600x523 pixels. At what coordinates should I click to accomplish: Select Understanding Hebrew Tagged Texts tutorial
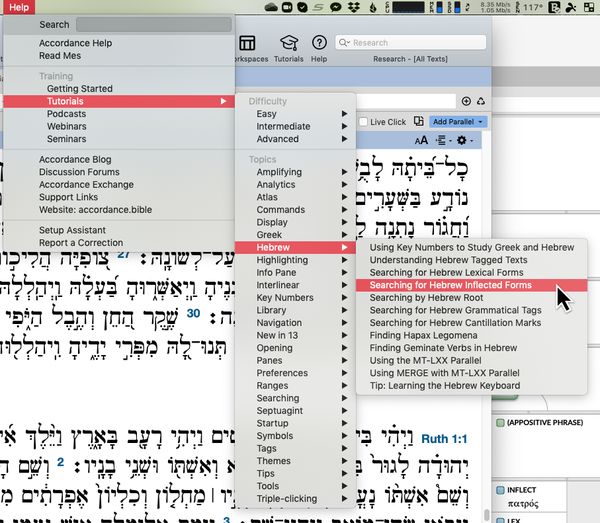[x=471, y=260]
